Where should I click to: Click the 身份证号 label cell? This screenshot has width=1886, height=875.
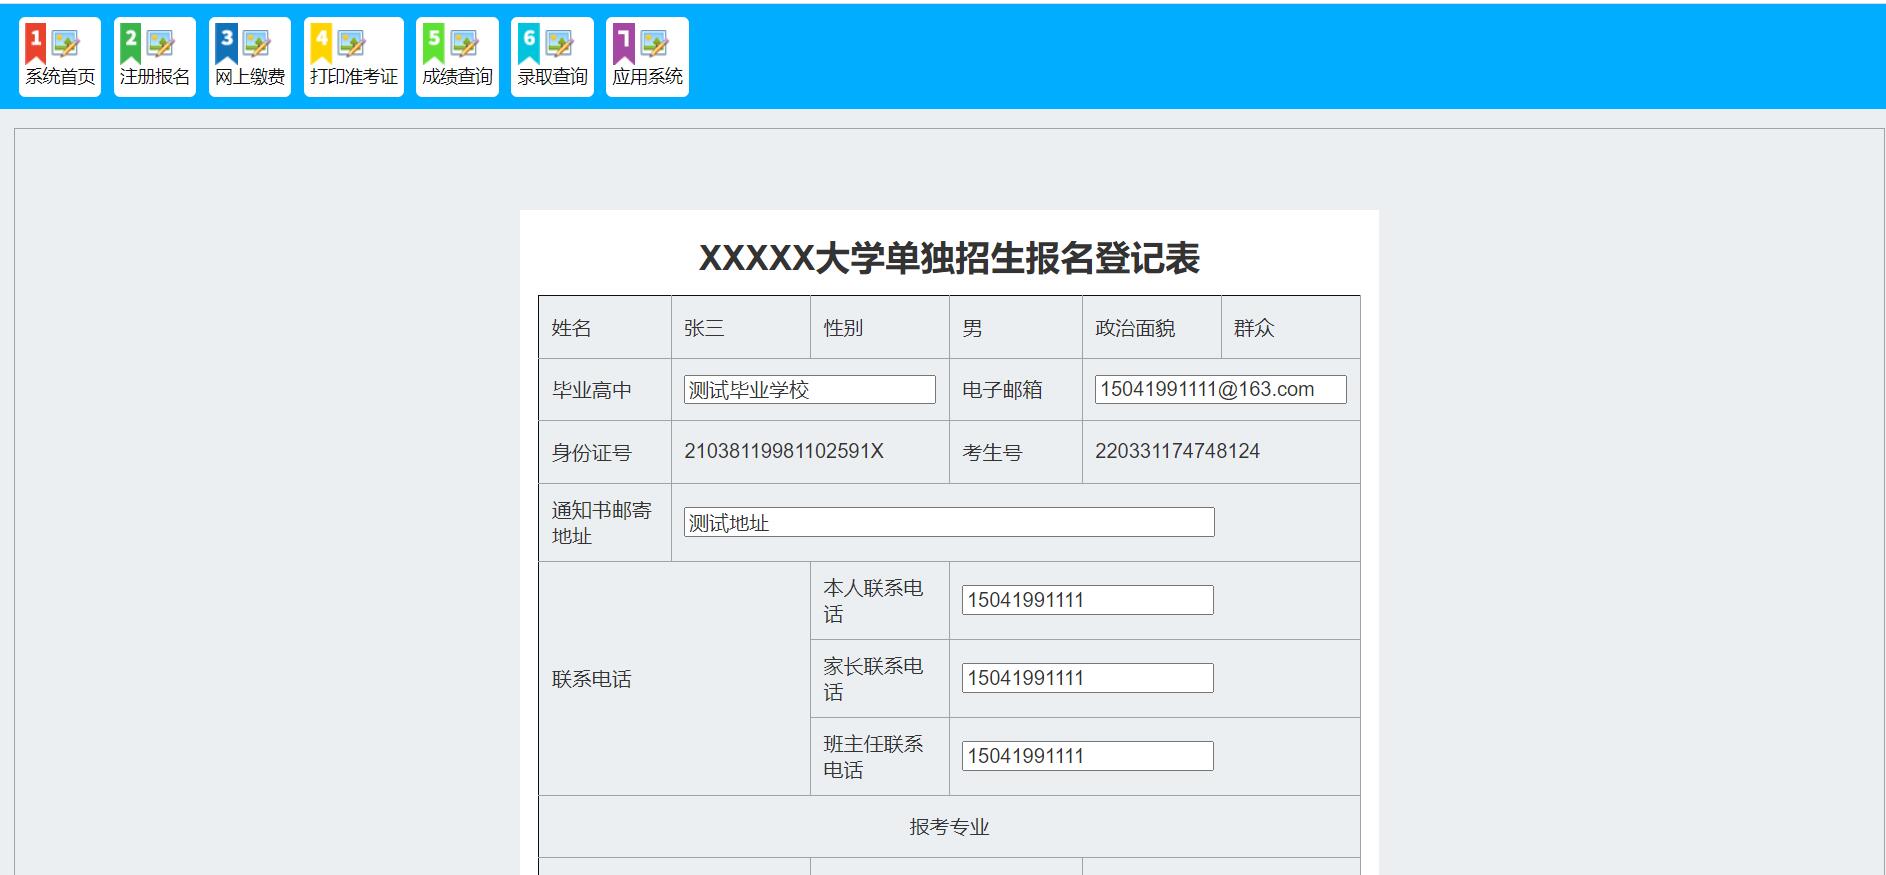click(x=605, y=452)
